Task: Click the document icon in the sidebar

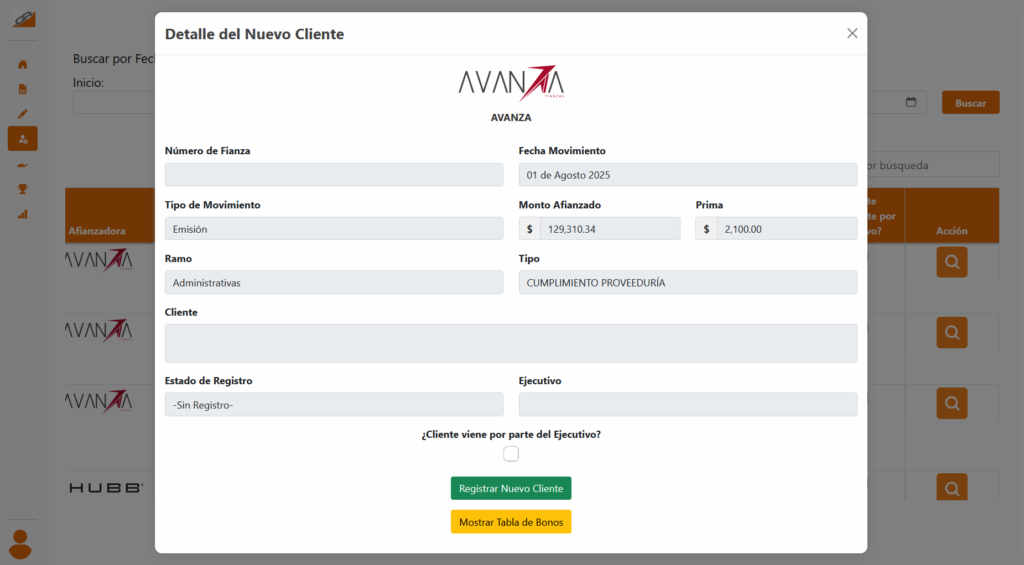Action: 22,89
